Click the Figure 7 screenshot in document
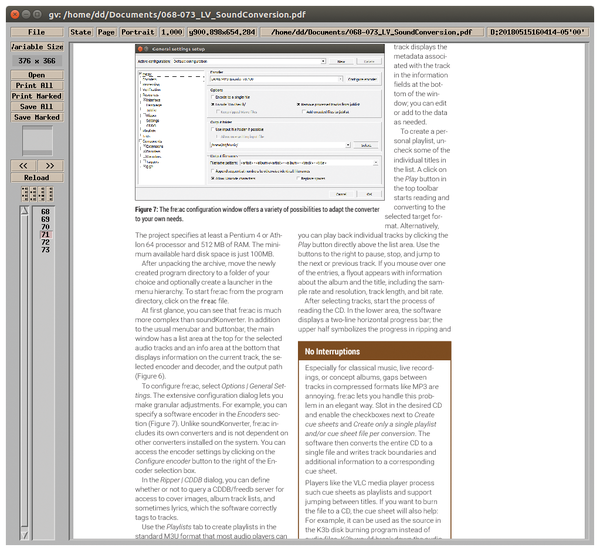The image size is (600, 551). pyautogui.click(x=259, y=122)
